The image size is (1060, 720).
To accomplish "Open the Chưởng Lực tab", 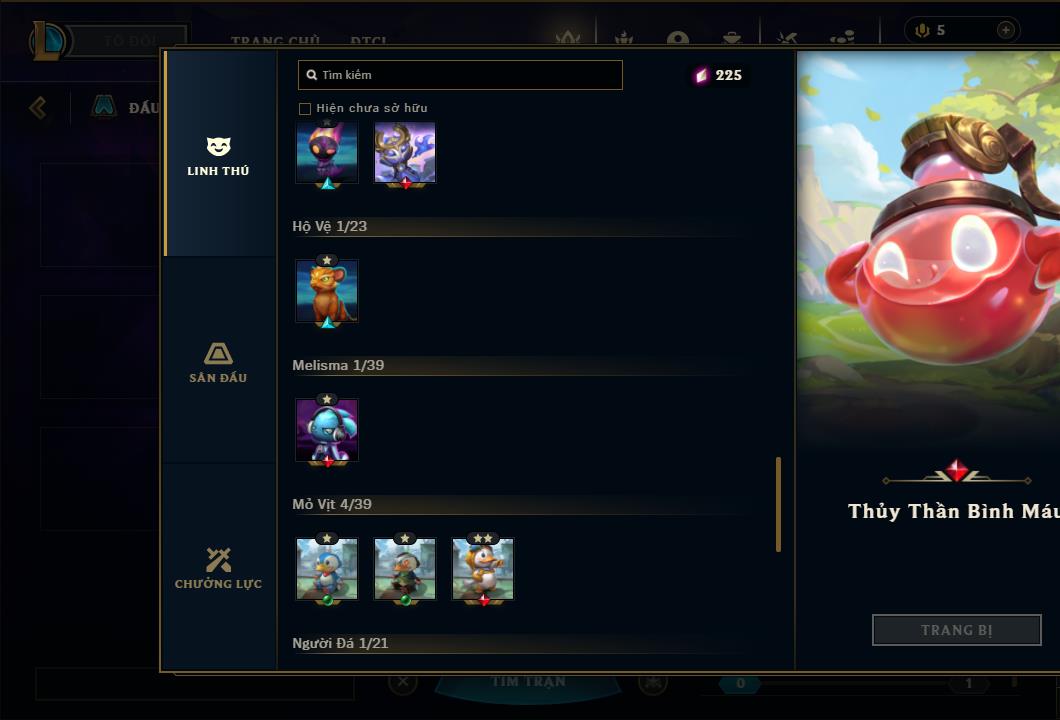I will (218, 569).
